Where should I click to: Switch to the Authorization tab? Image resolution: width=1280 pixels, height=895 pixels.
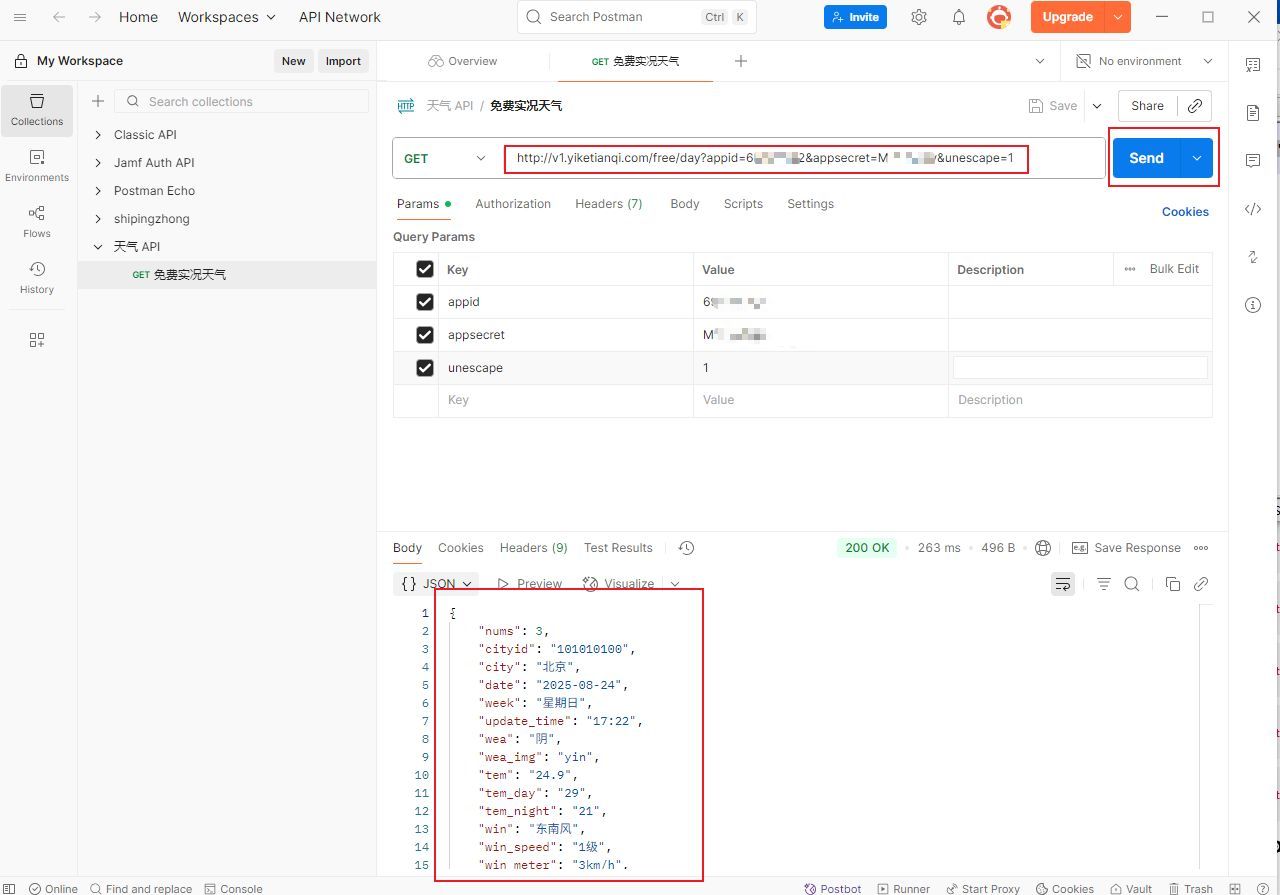513,204
